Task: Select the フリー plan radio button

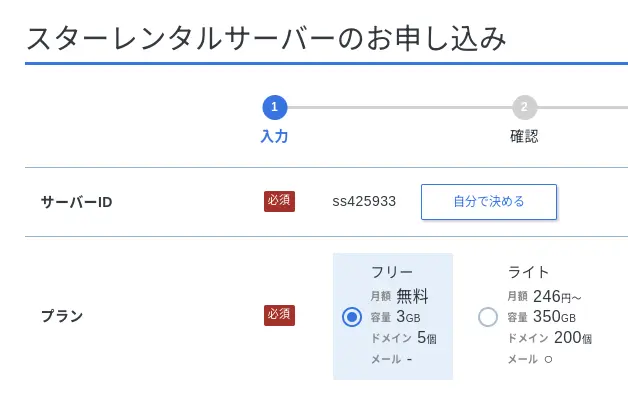Action: coord(352,317)
